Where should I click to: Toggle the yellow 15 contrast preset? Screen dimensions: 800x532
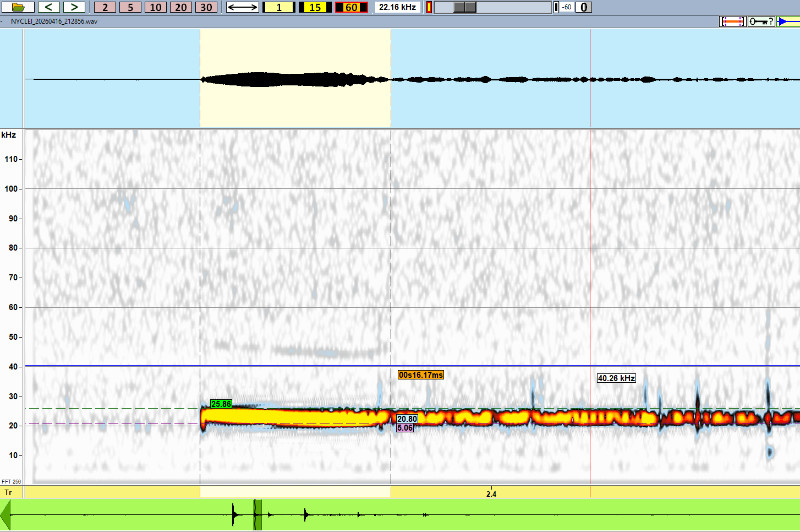pos(315,7)
